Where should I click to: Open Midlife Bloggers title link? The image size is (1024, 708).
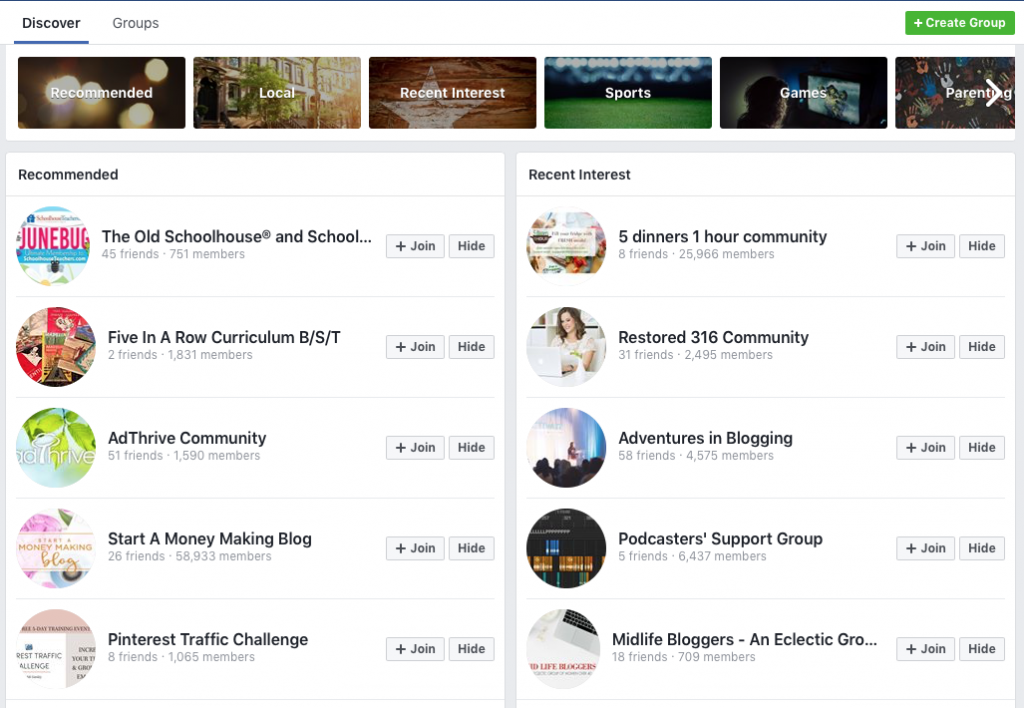[744, 639]
